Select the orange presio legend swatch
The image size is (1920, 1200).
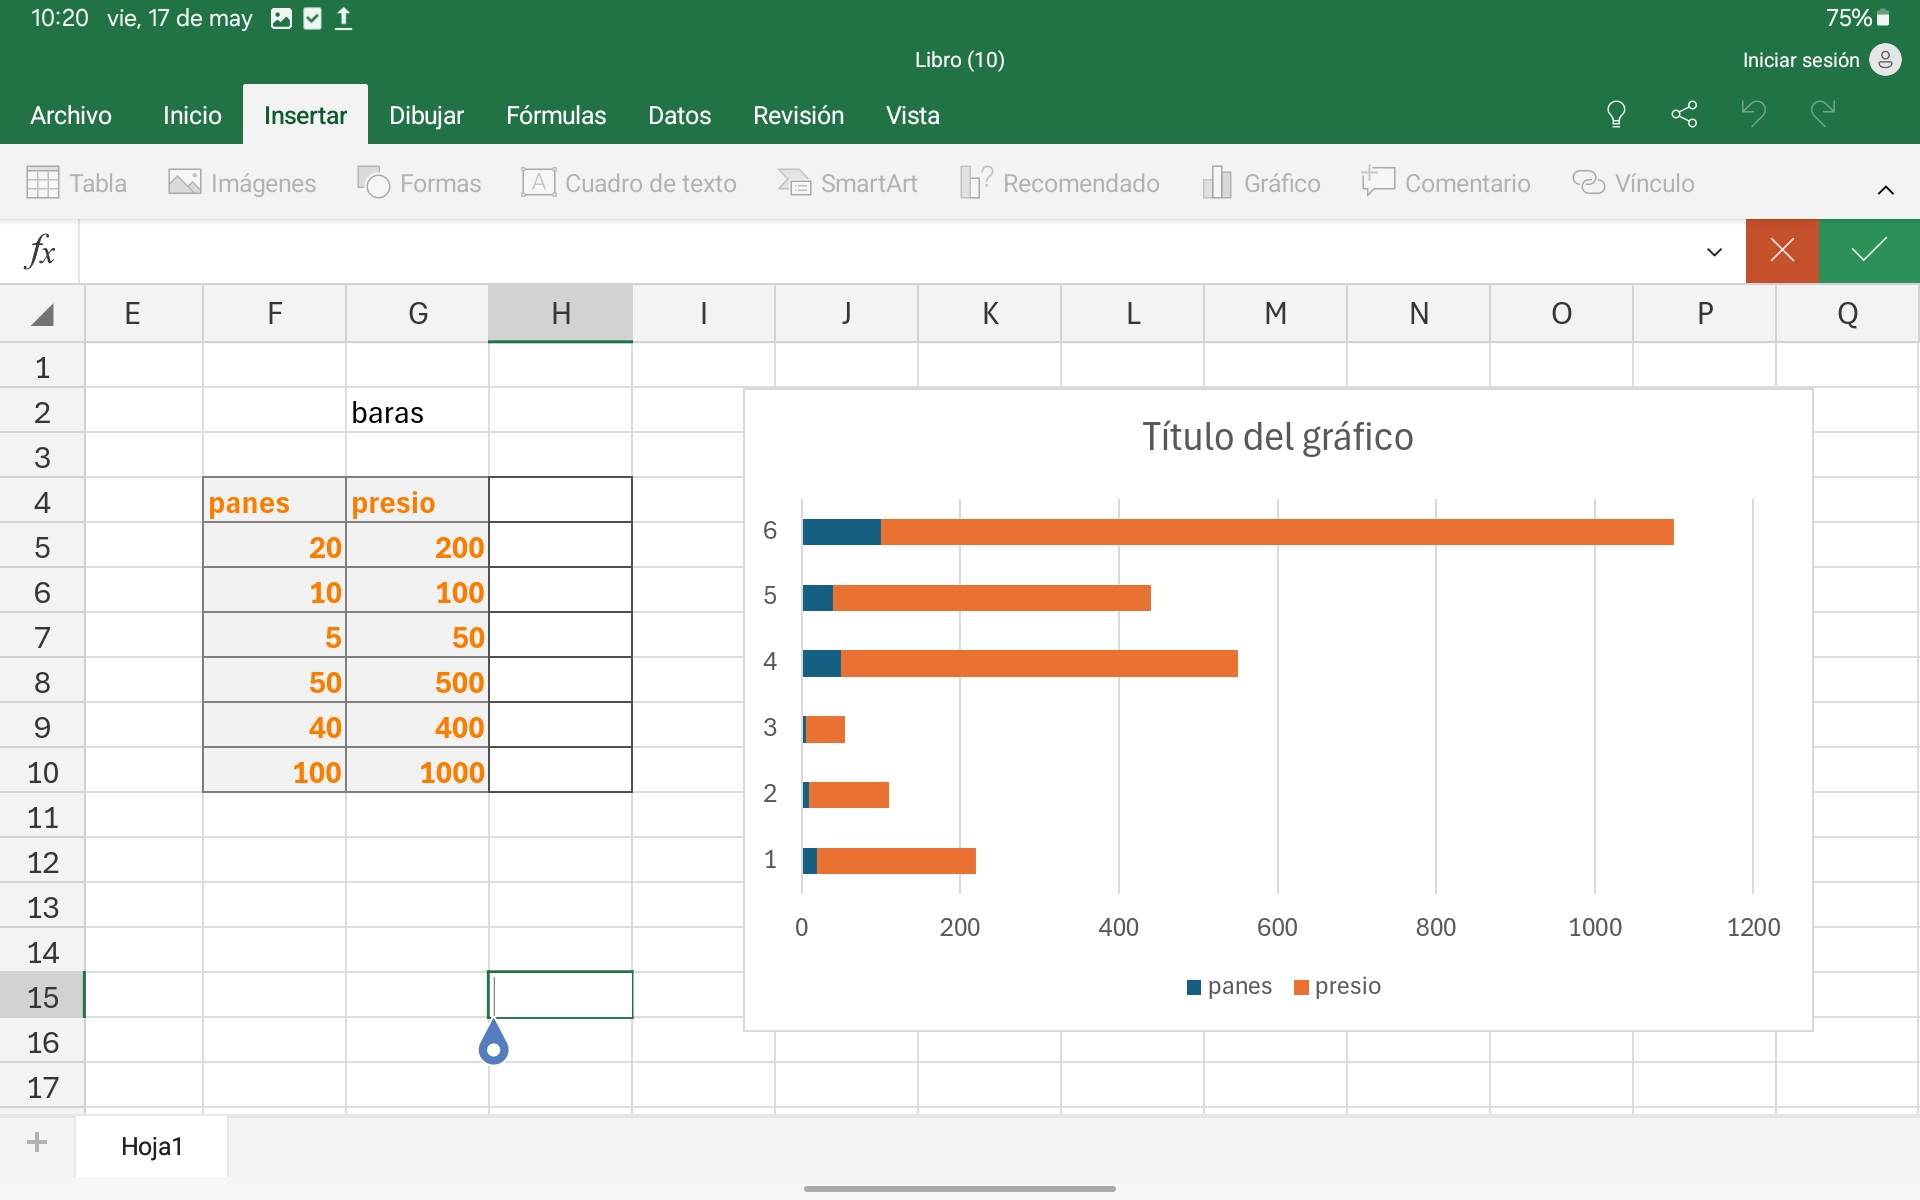pyautogui.click(x=1301, y=988)
